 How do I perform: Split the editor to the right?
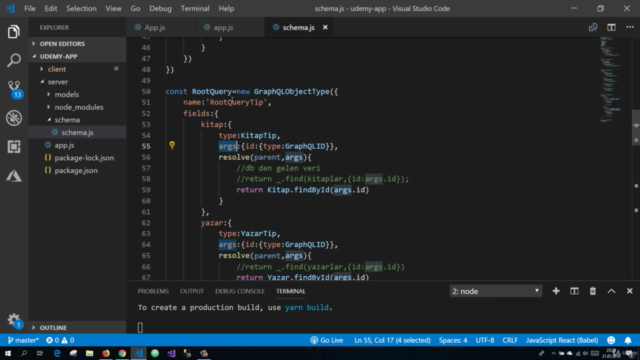coord(611,27)
